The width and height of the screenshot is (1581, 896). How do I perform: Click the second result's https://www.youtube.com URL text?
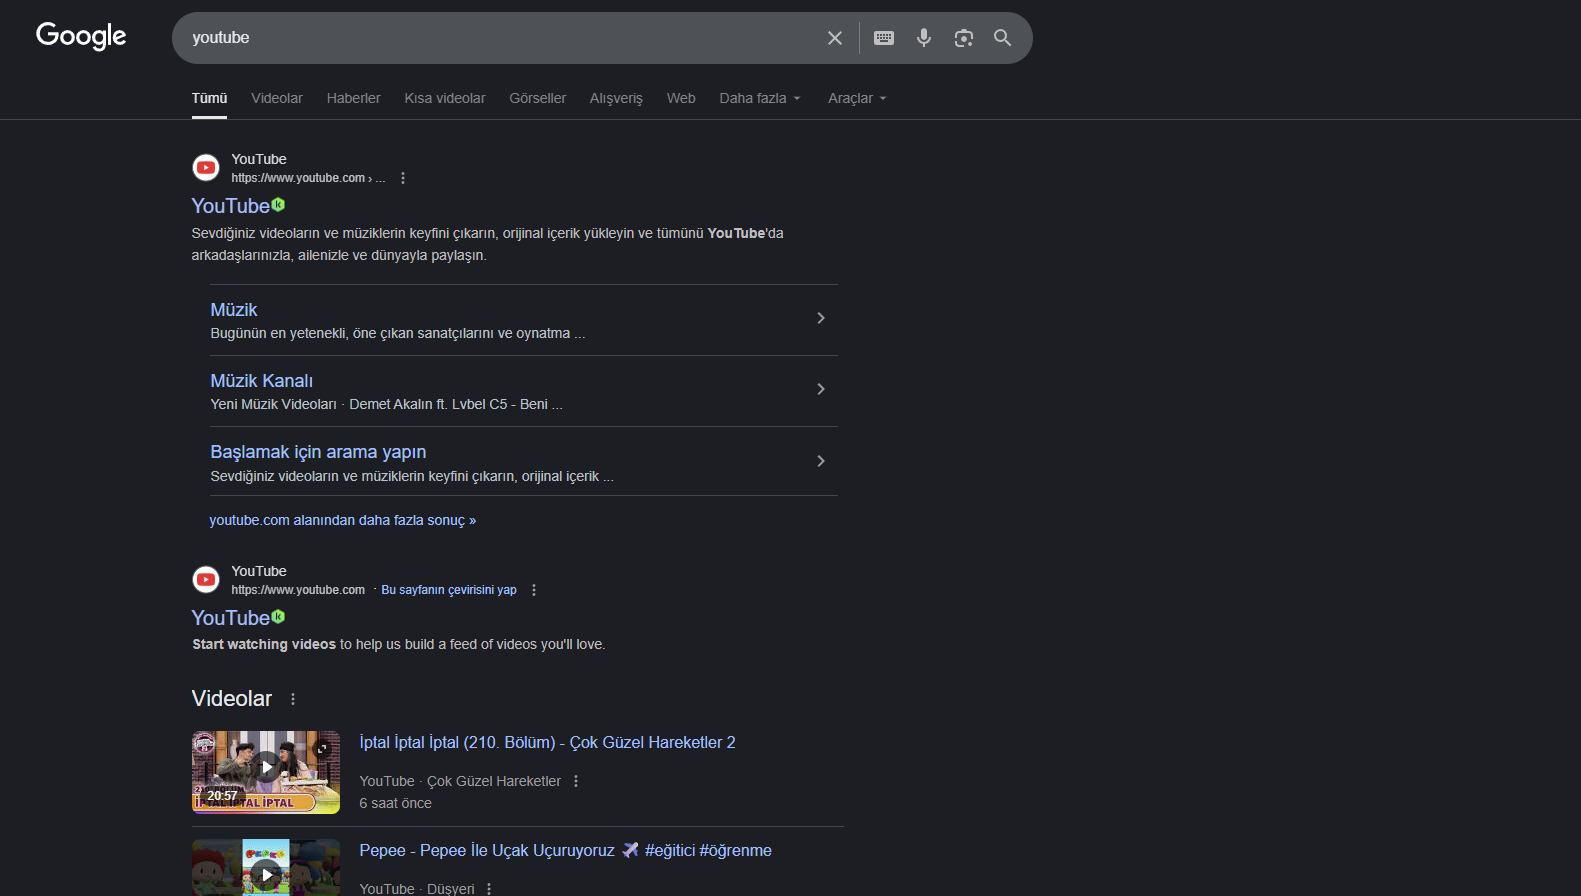coord(298,590)
